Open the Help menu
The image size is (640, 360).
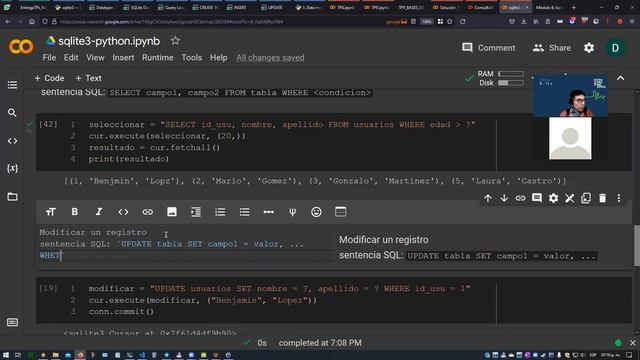click(x=218, y=58)
